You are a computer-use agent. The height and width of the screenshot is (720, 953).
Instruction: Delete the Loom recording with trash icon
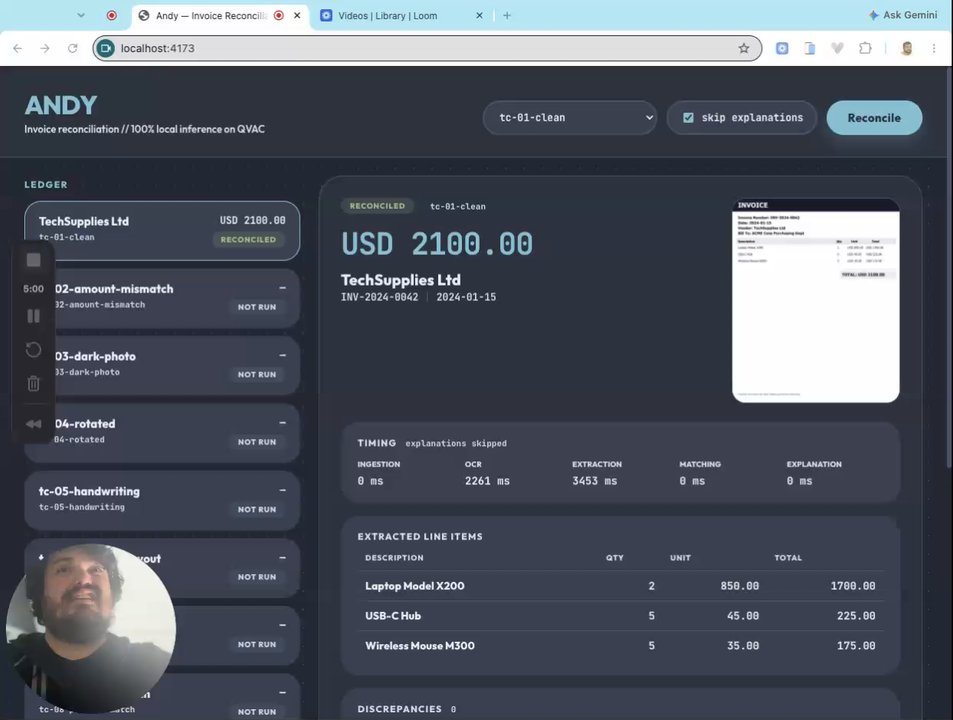[x=33, y=383]
